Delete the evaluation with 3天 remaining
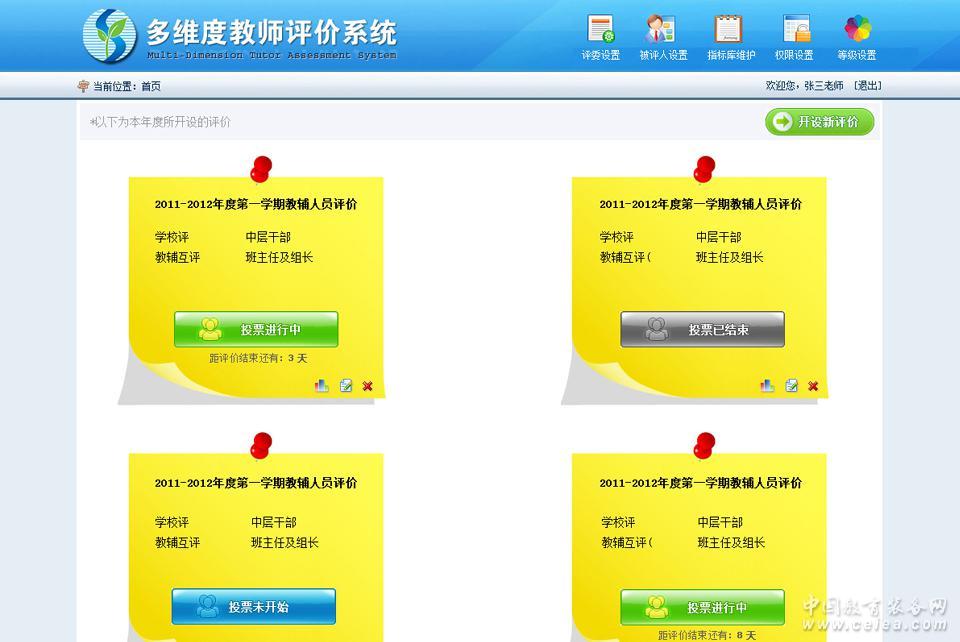This screenshot has width=960, height=642. click(x=368, y=386)
